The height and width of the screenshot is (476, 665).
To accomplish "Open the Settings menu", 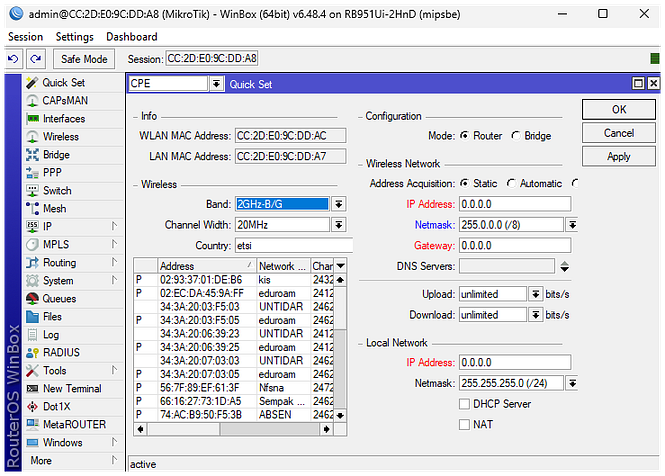I will point(75,37).
